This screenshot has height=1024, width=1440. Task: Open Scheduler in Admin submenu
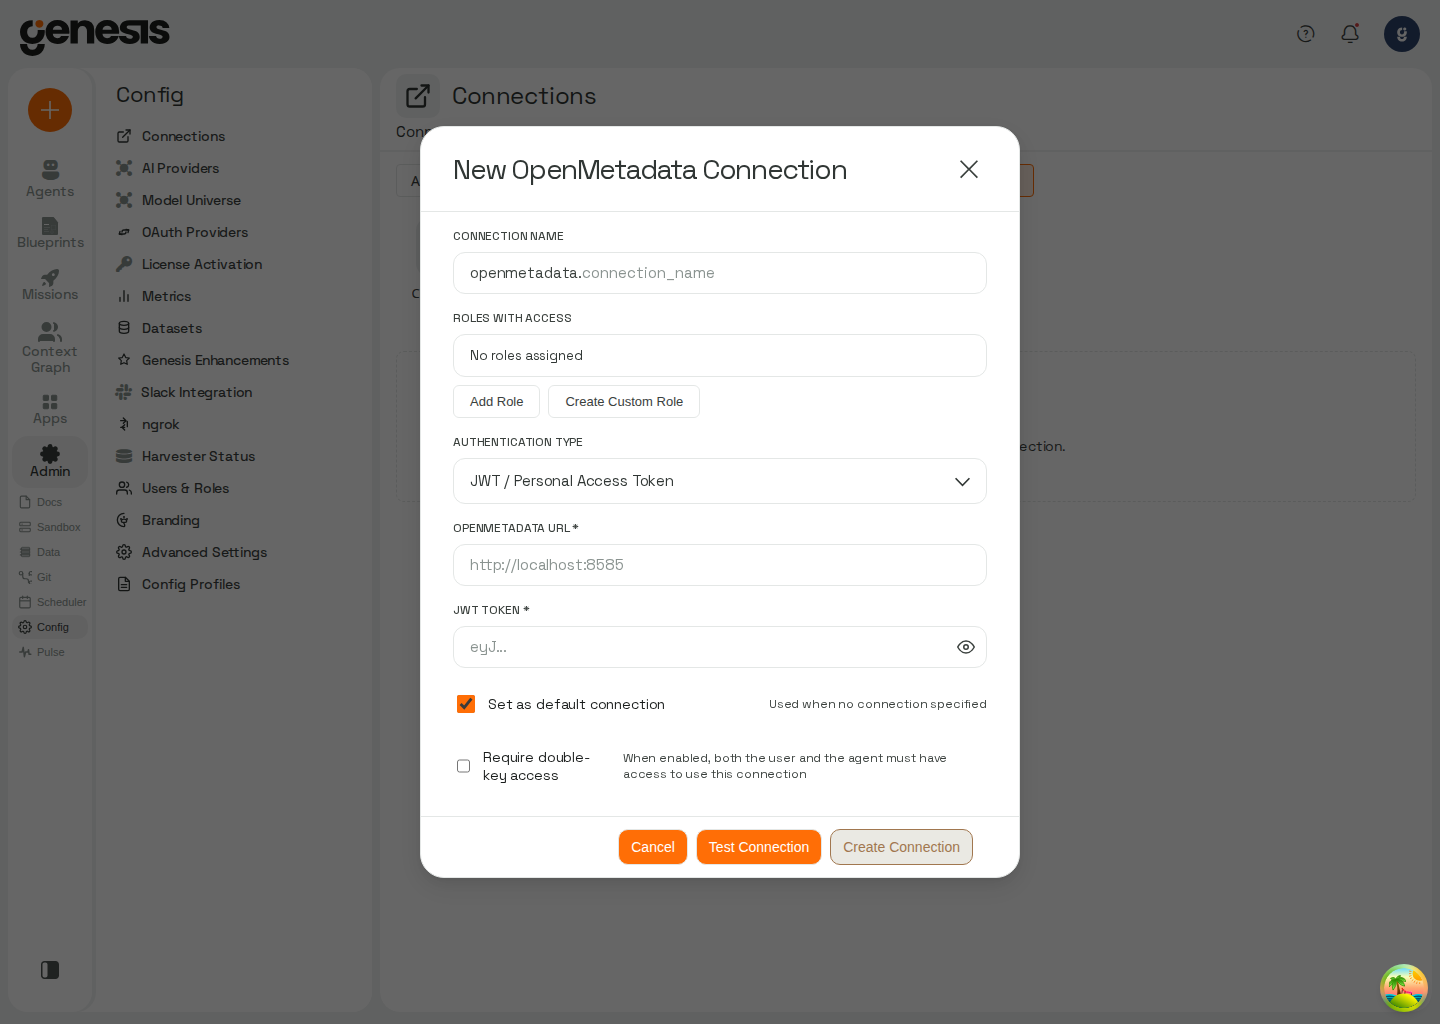click(x=53, y=602)
